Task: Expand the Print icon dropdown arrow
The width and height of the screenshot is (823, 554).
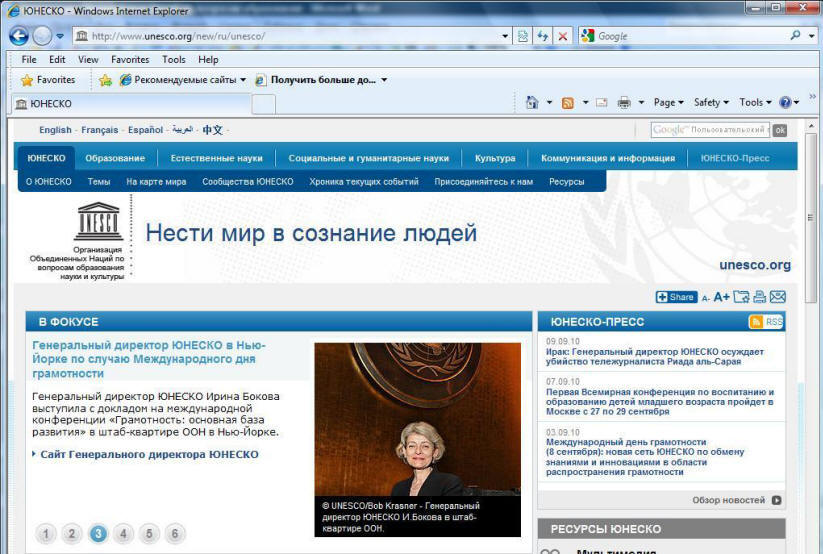Action: pos(641,102)
